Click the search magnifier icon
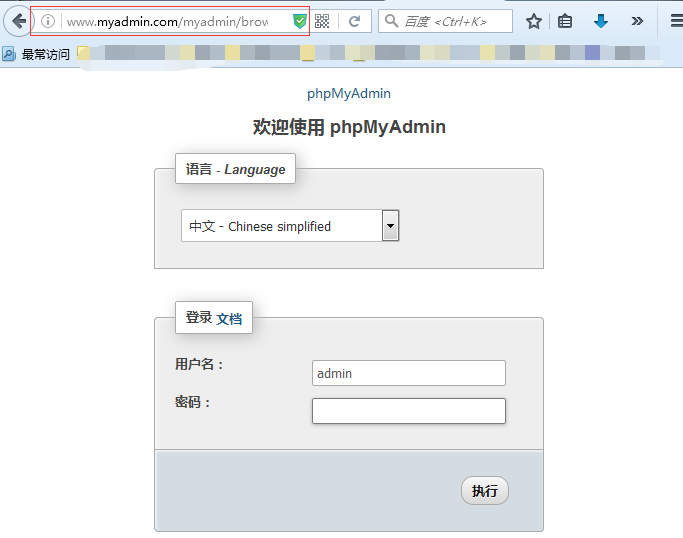This screenshot has height=538, width=683. click(391, 20)
